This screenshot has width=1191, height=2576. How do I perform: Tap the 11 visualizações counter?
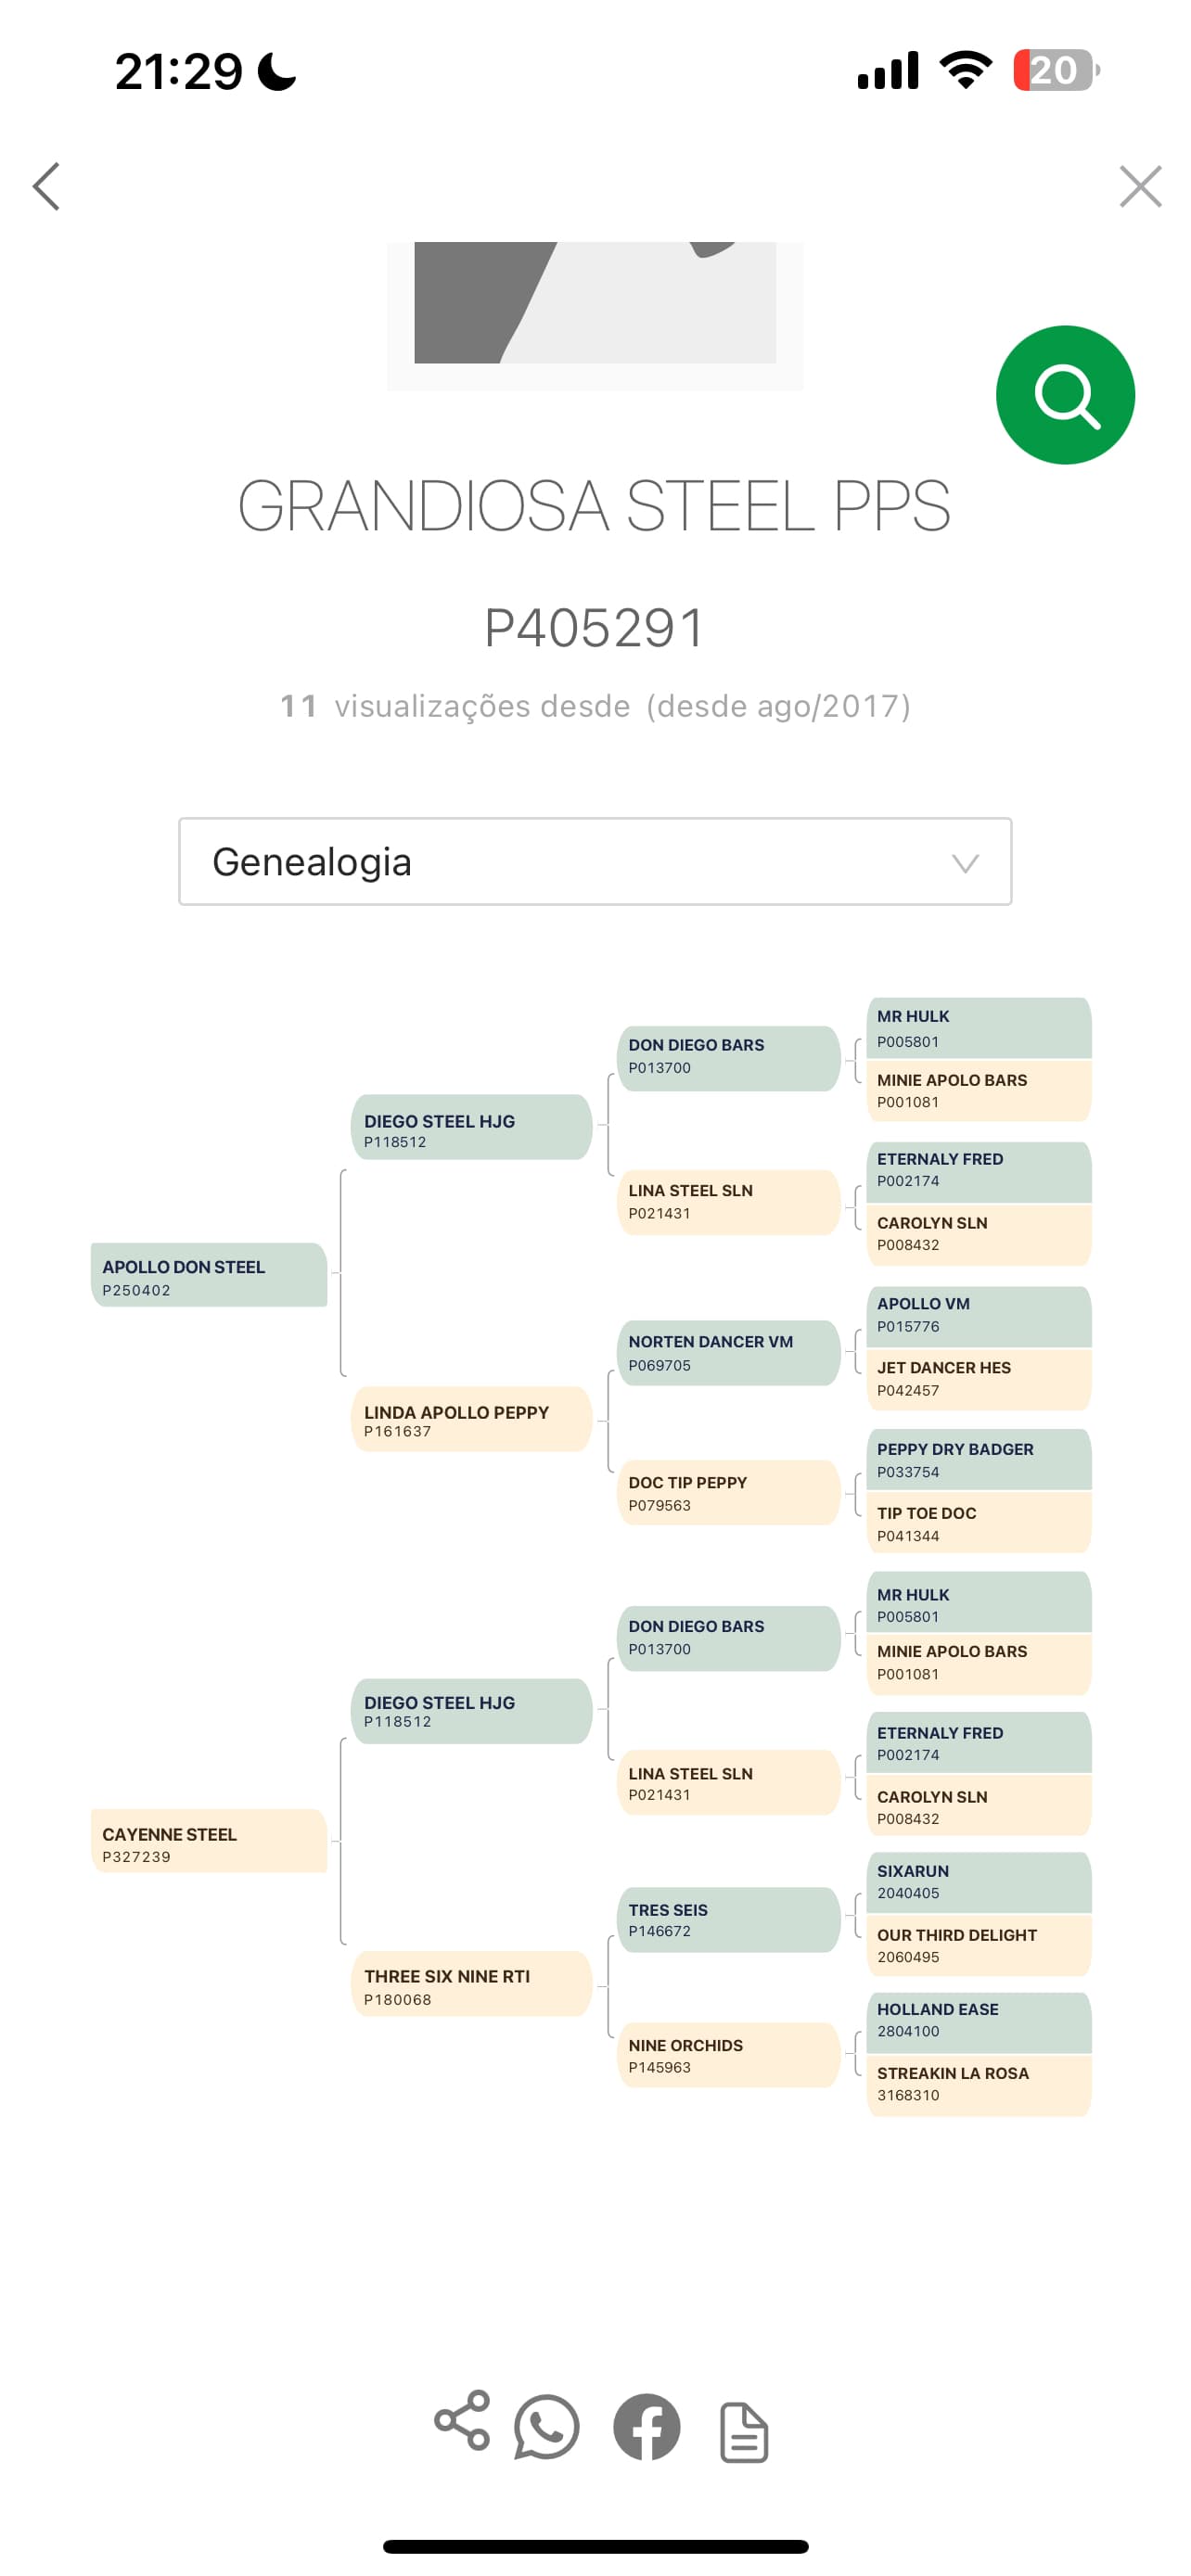click(x=595, y=707)
